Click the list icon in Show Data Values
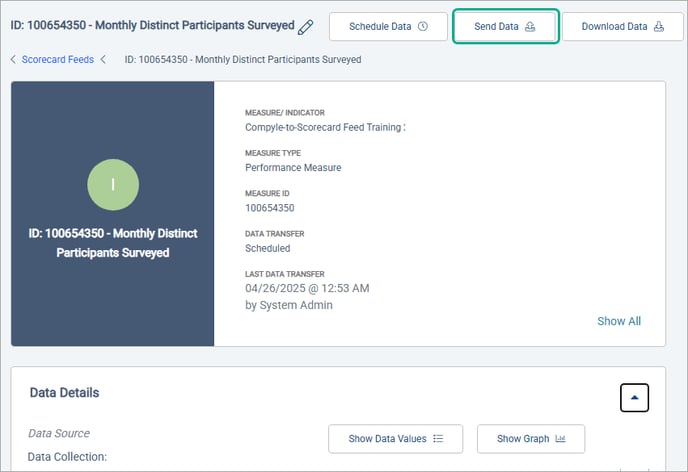688x472 pixels. click(x=440, y=439)
